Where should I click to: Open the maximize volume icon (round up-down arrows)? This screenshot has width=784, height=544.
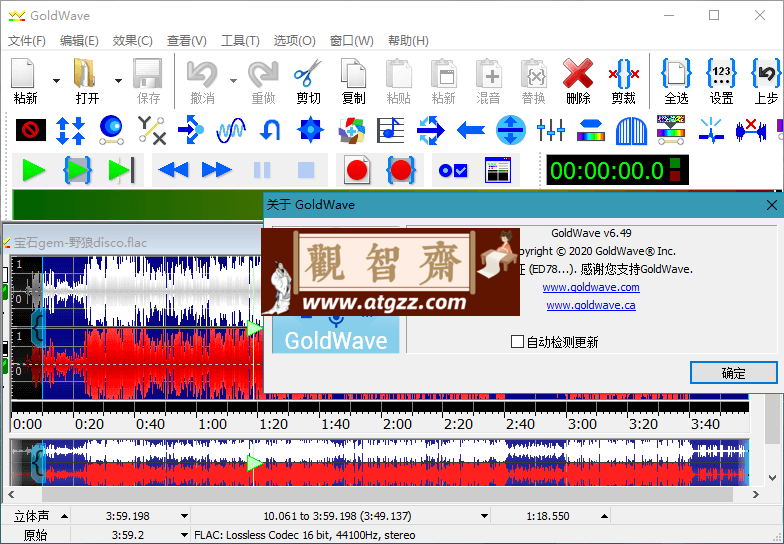tap(510, 130)
